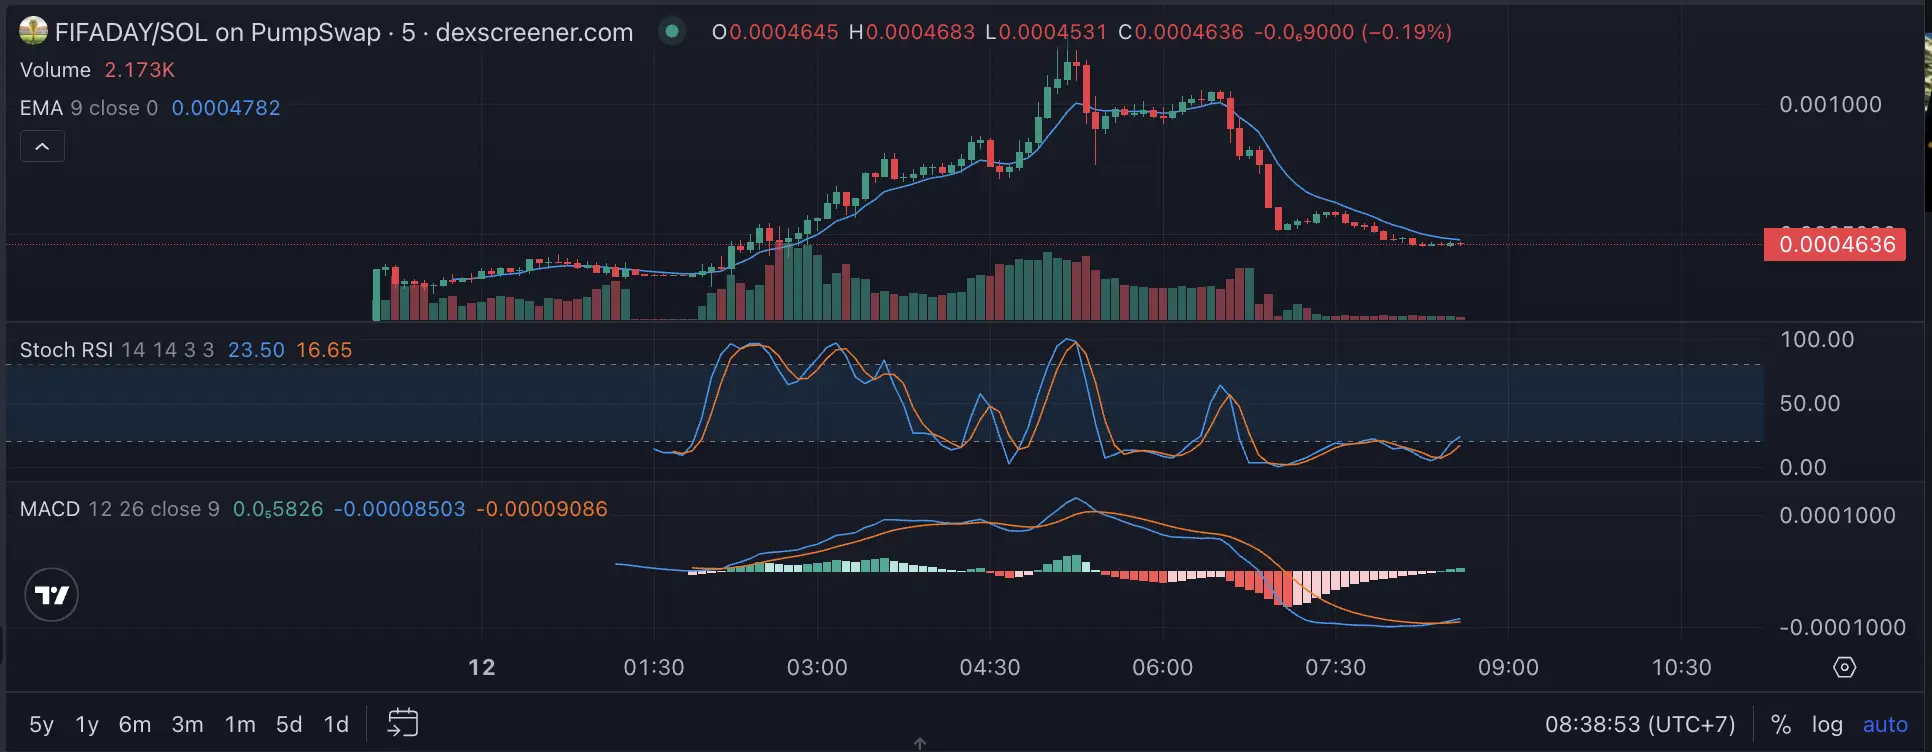
Task: Select the 1d time range
Action: click(336, 724)
